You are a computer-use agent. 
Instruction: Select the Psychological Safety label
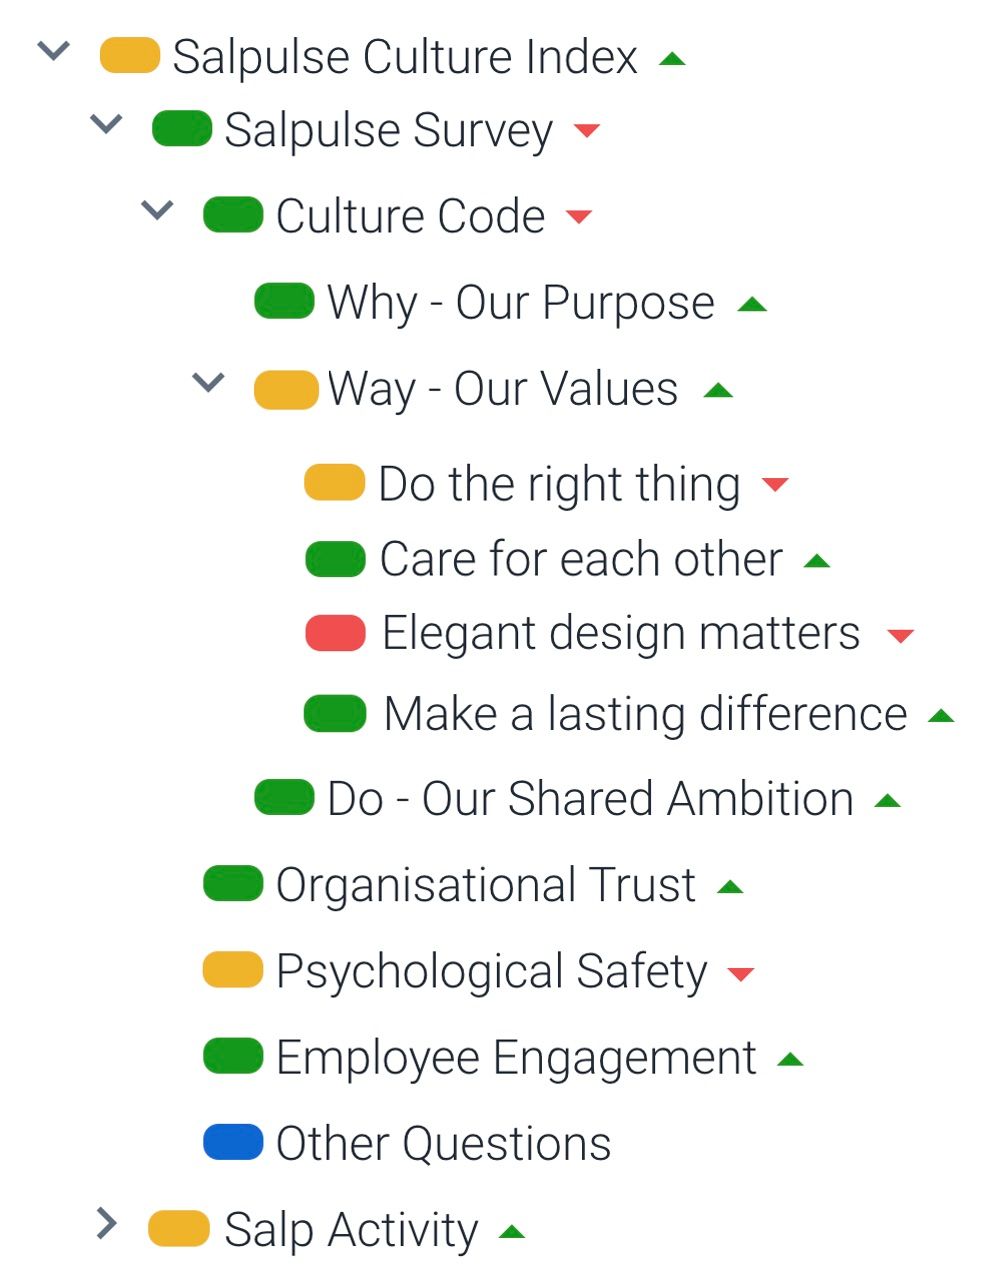[x=491, y=970]
